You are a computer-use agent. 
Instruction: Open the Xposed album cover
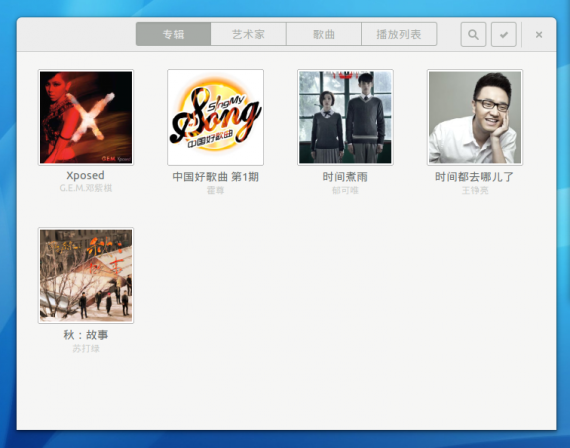click(x=86, y=117)
